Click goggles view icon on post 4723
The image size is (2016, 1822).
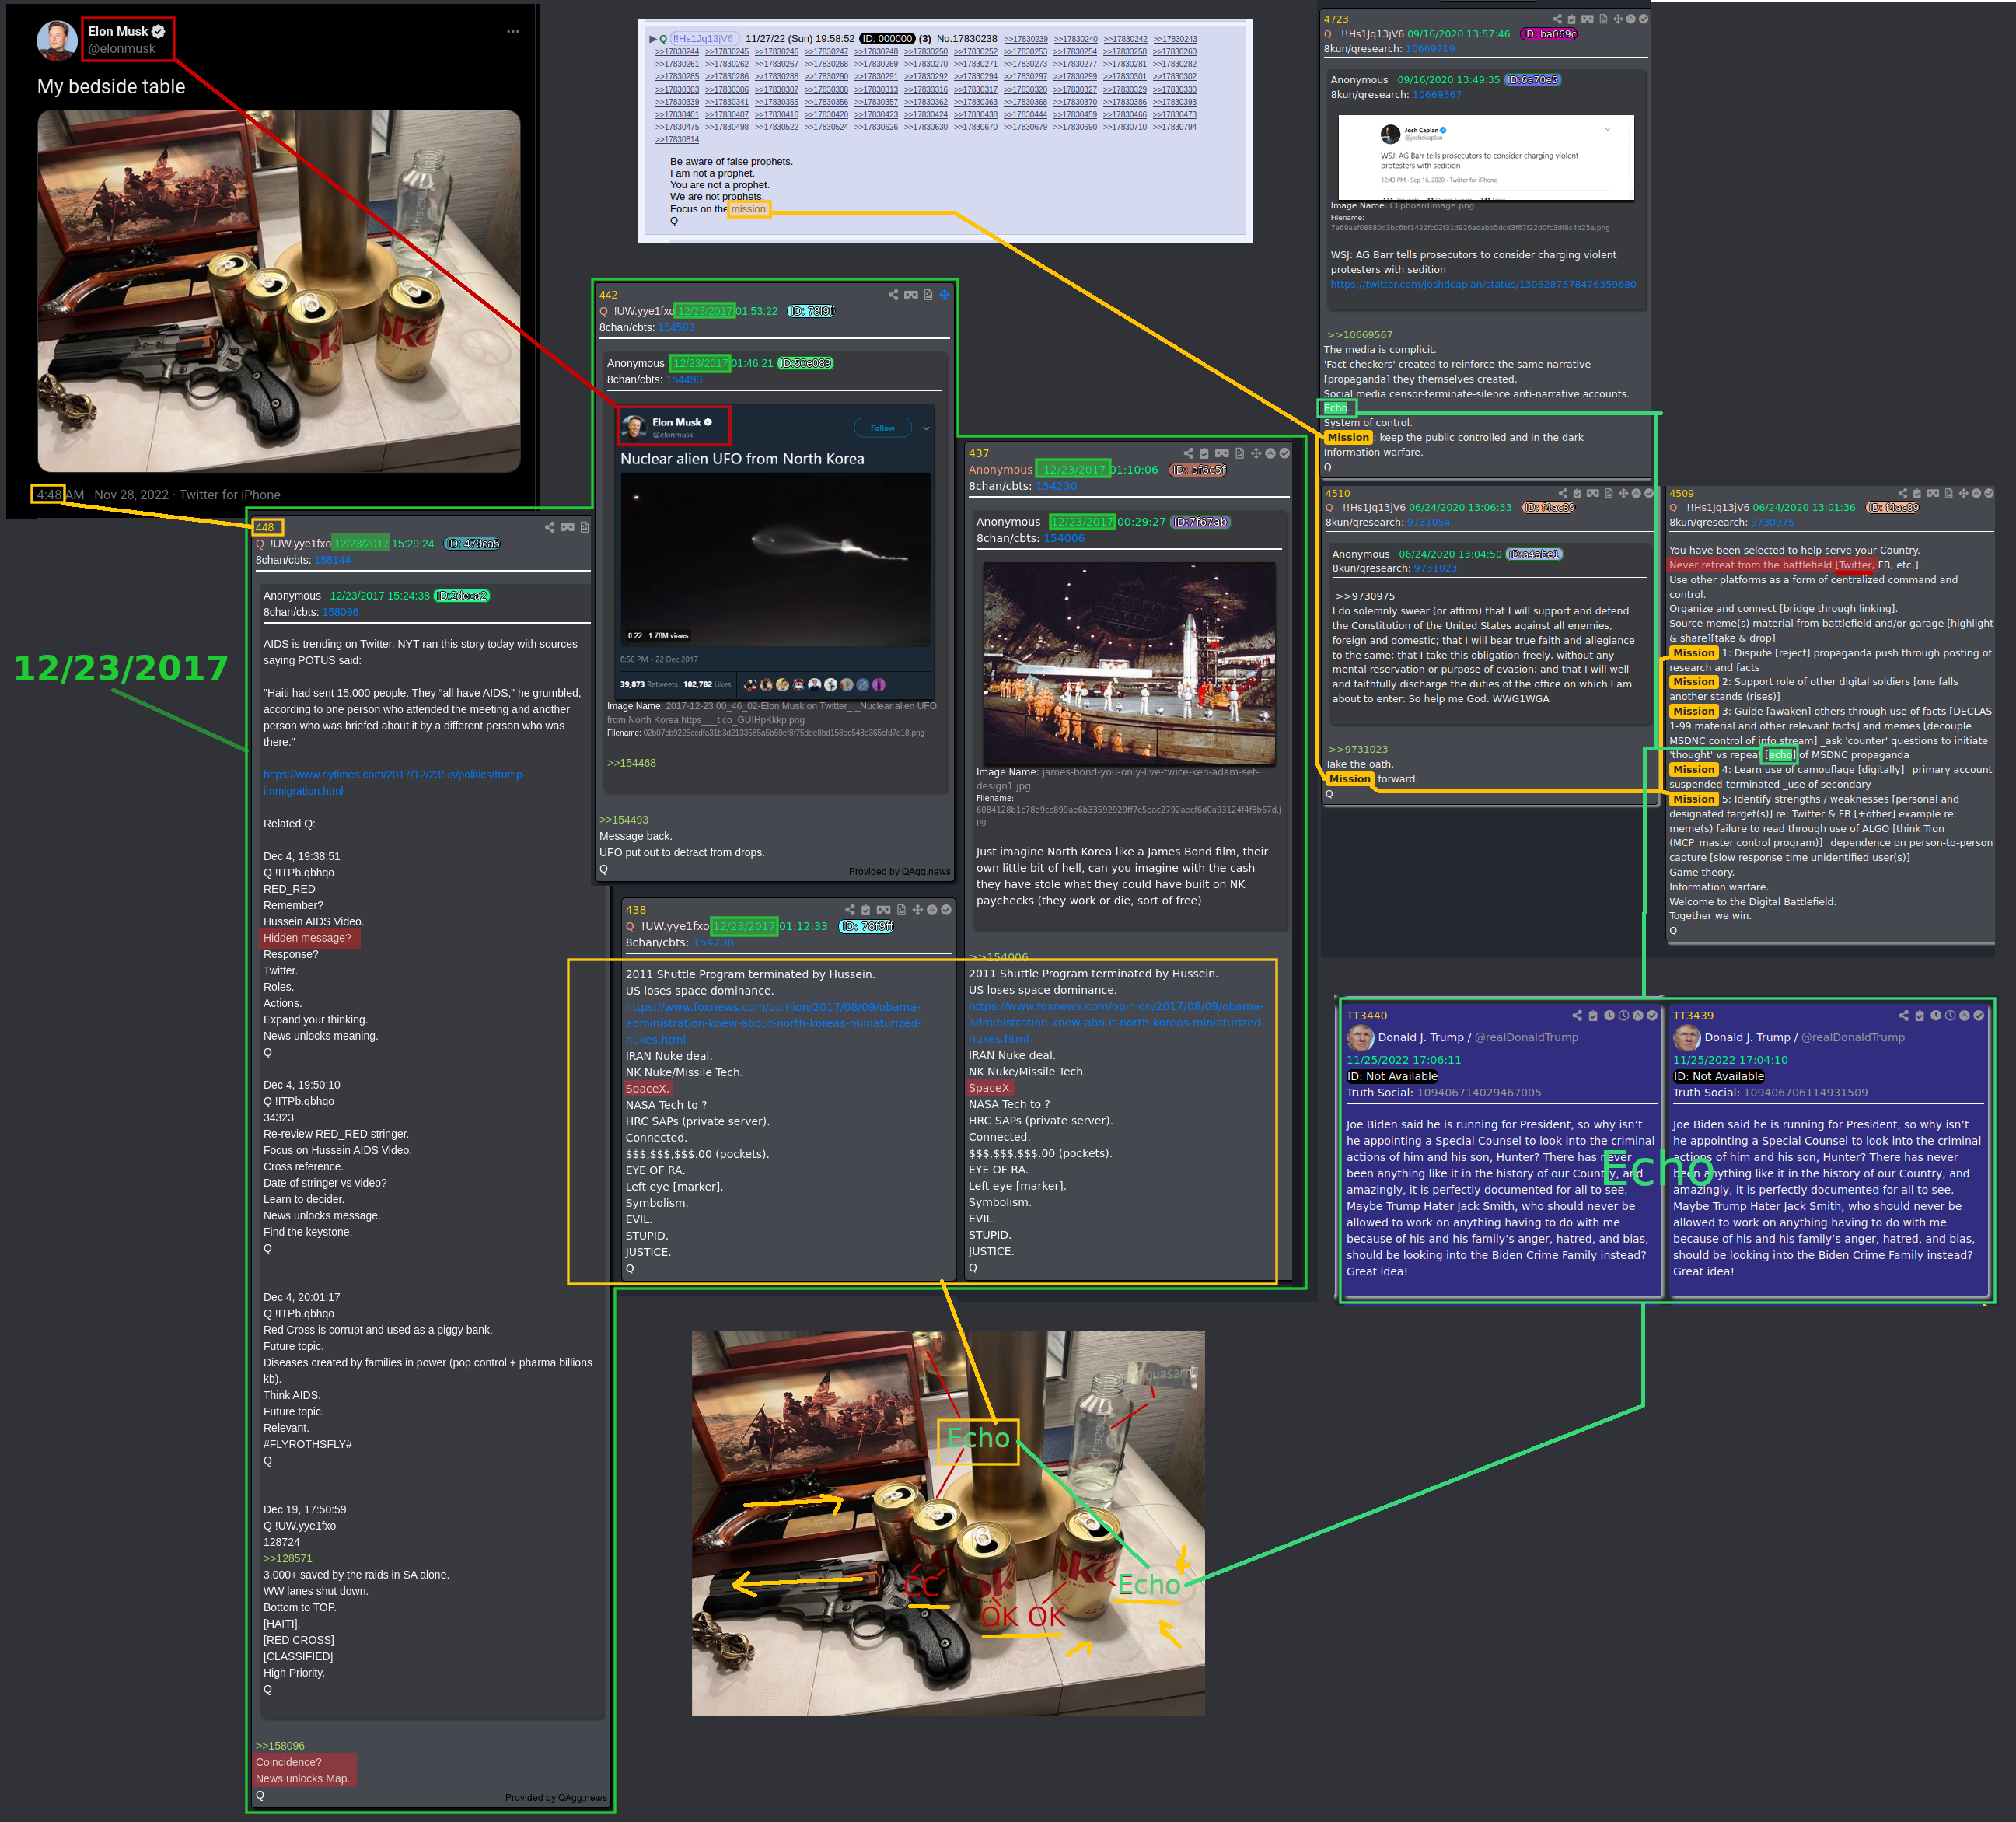coord(1588,19)
